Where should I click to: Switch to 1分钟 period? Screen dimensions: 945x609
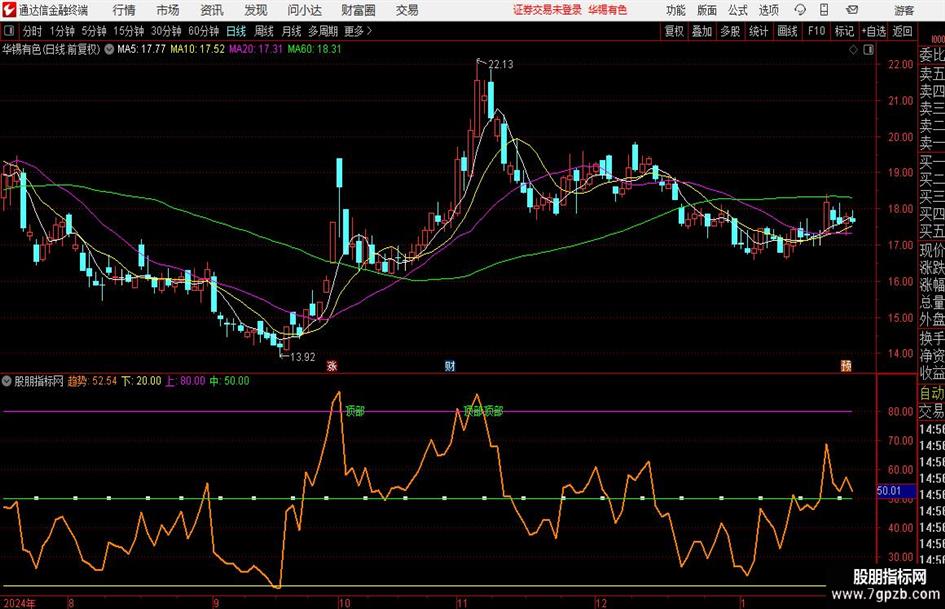[x=61, y=31]
